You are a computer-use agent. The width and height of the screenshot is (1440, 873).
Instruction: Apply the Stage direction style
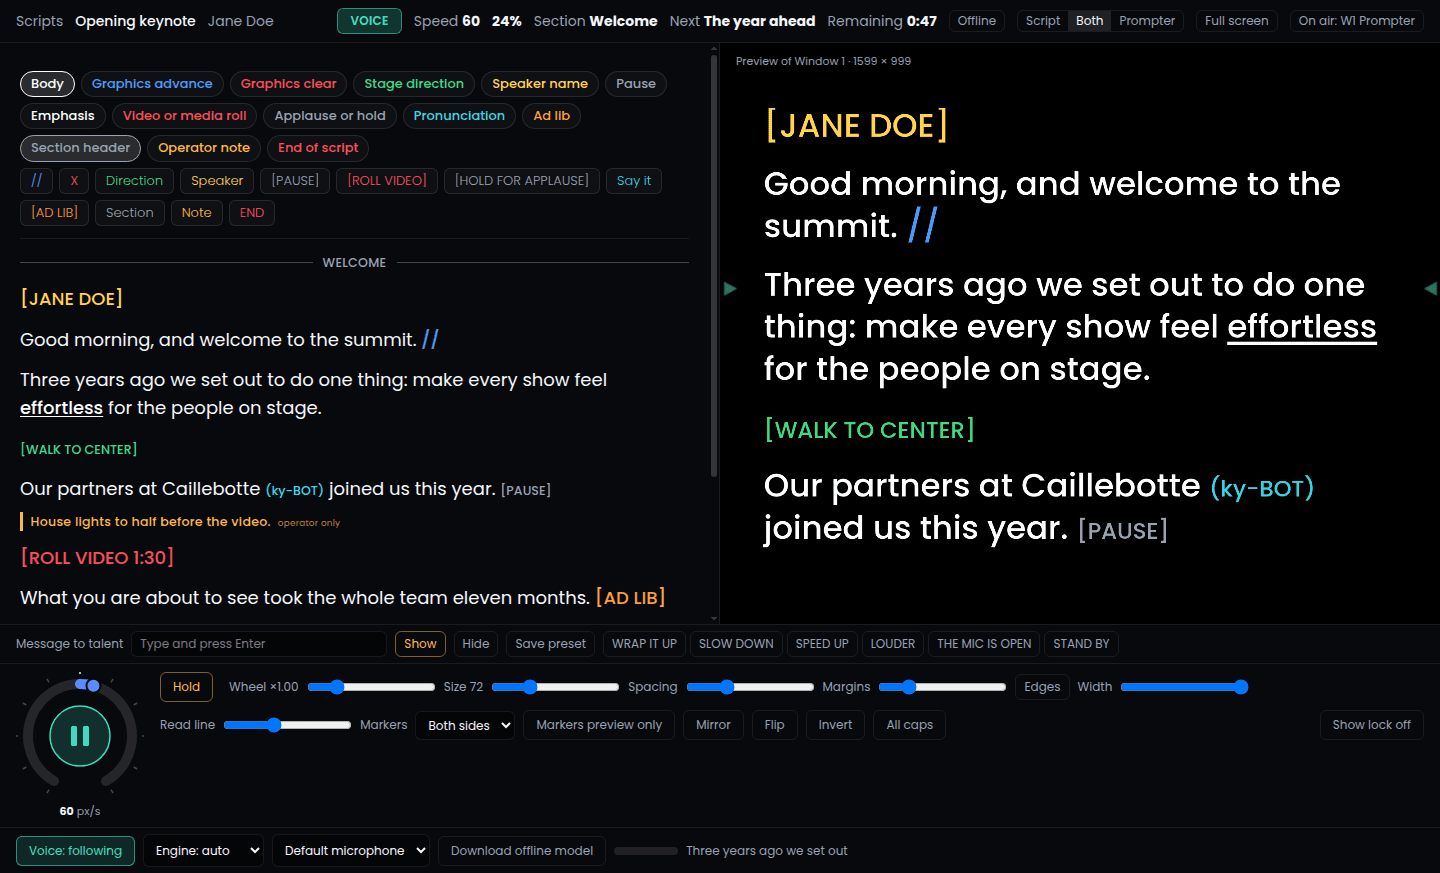414,84
